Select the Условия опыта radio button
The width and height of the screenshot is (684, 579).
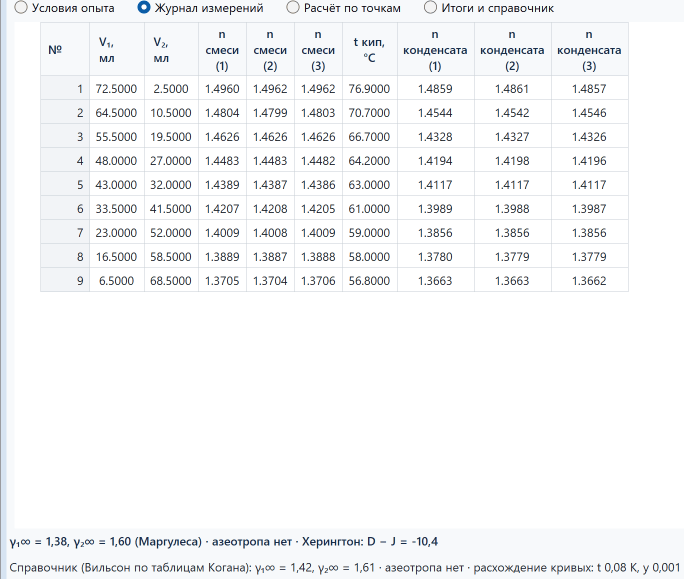coord(65,8)
